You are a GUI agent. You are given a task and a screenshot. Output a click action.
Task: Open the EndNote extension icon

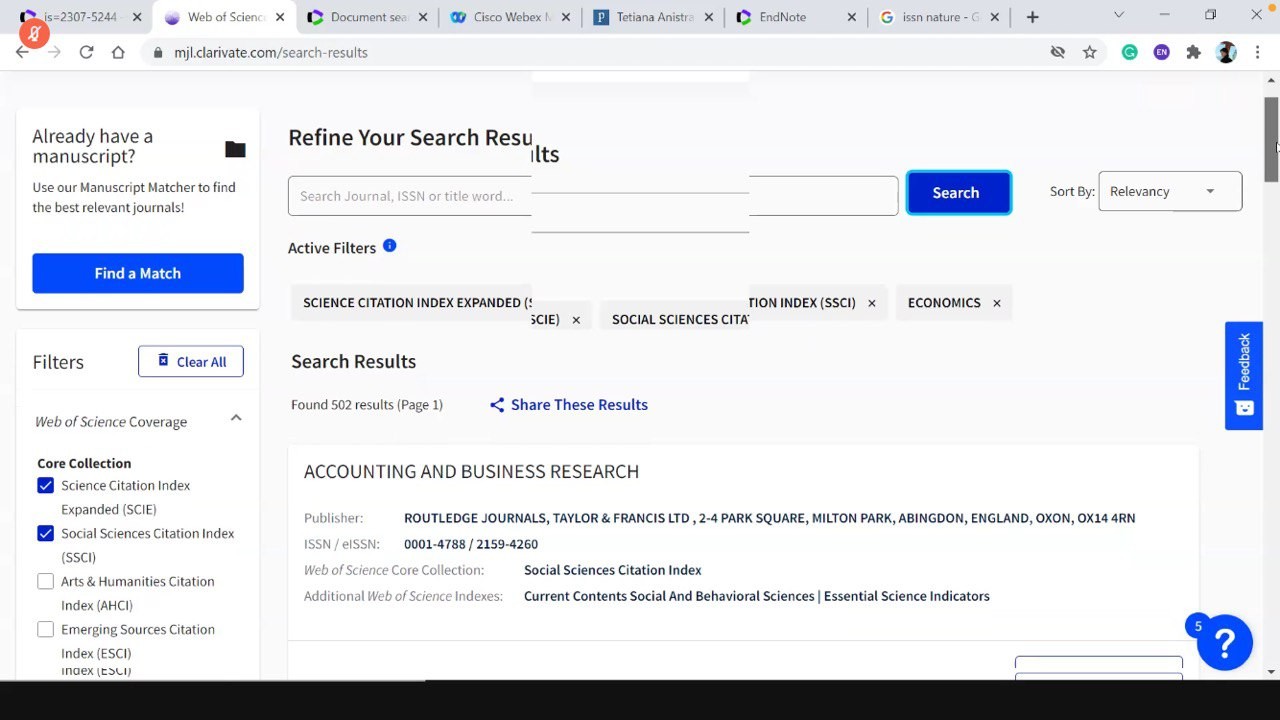1161,52
